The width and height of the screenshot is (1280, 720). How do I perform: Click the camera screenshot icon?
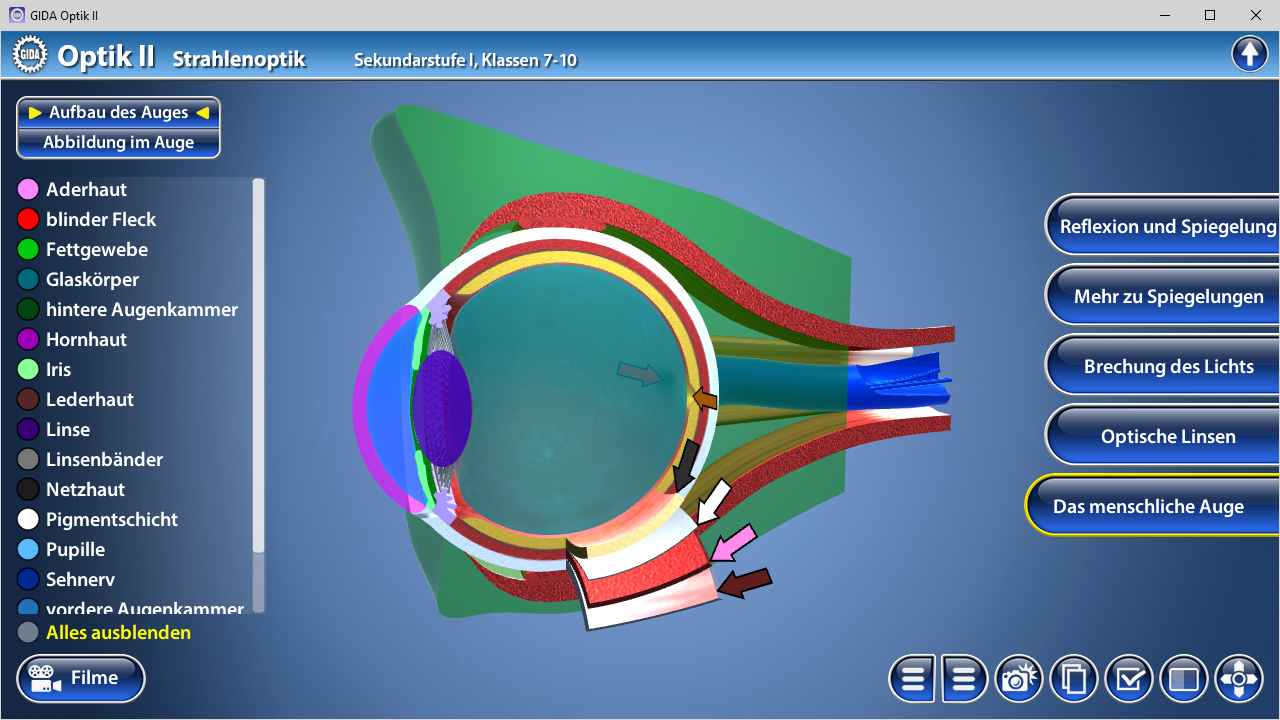[x=1018, y=680]
